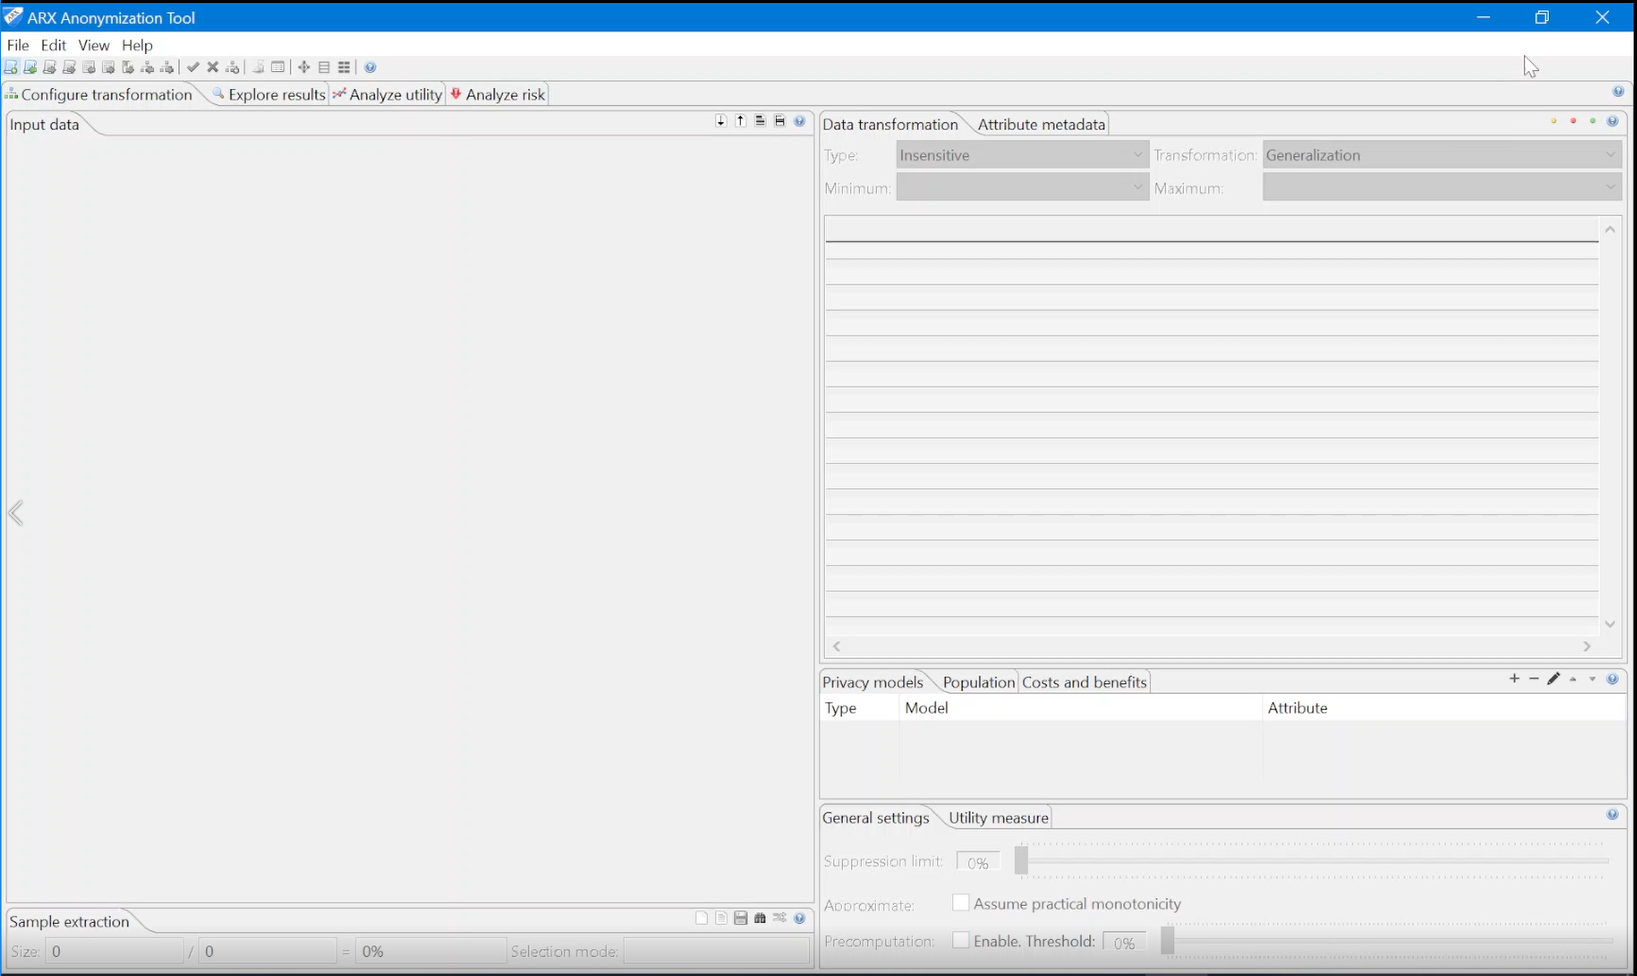Click the floppy disk icon in Sample extraction
This screenshot has width=1637, height=976.
[x=741, y=918]
